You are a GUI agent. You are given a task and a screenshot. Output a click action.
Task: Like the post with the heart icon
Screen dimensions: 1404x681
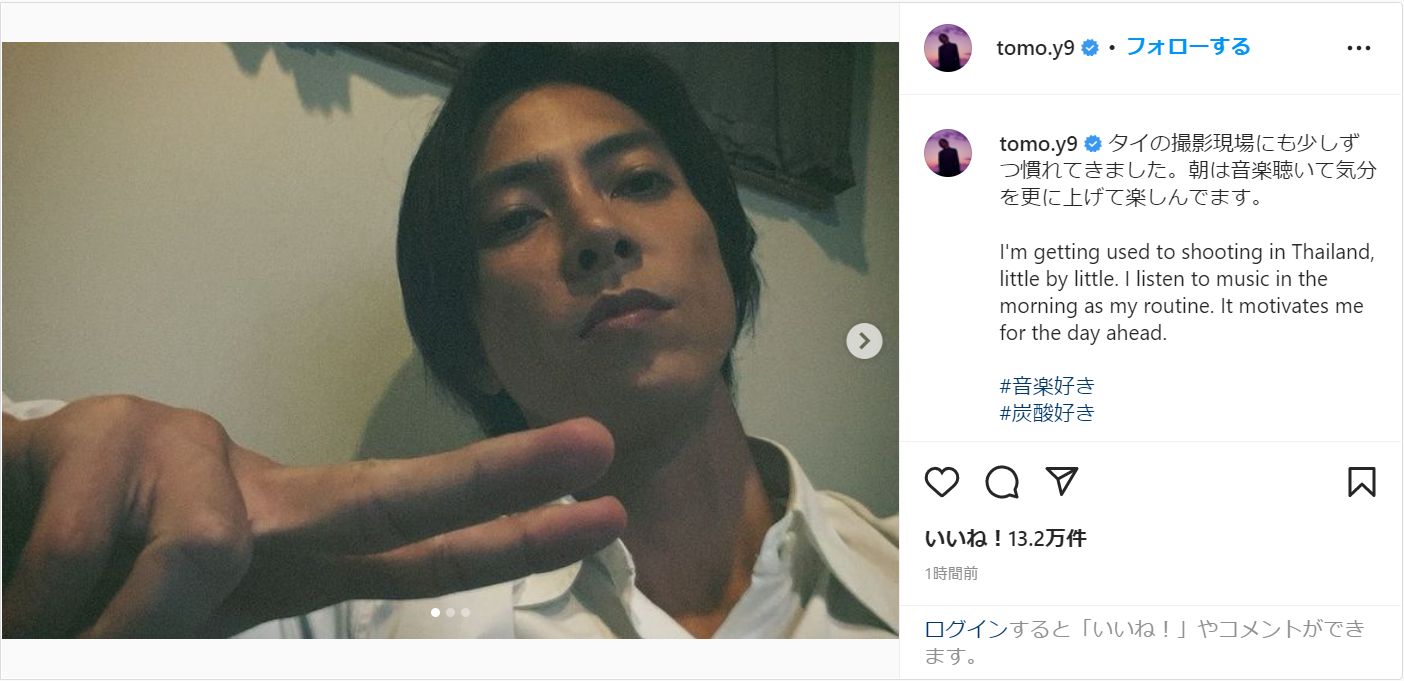(942, 482)
